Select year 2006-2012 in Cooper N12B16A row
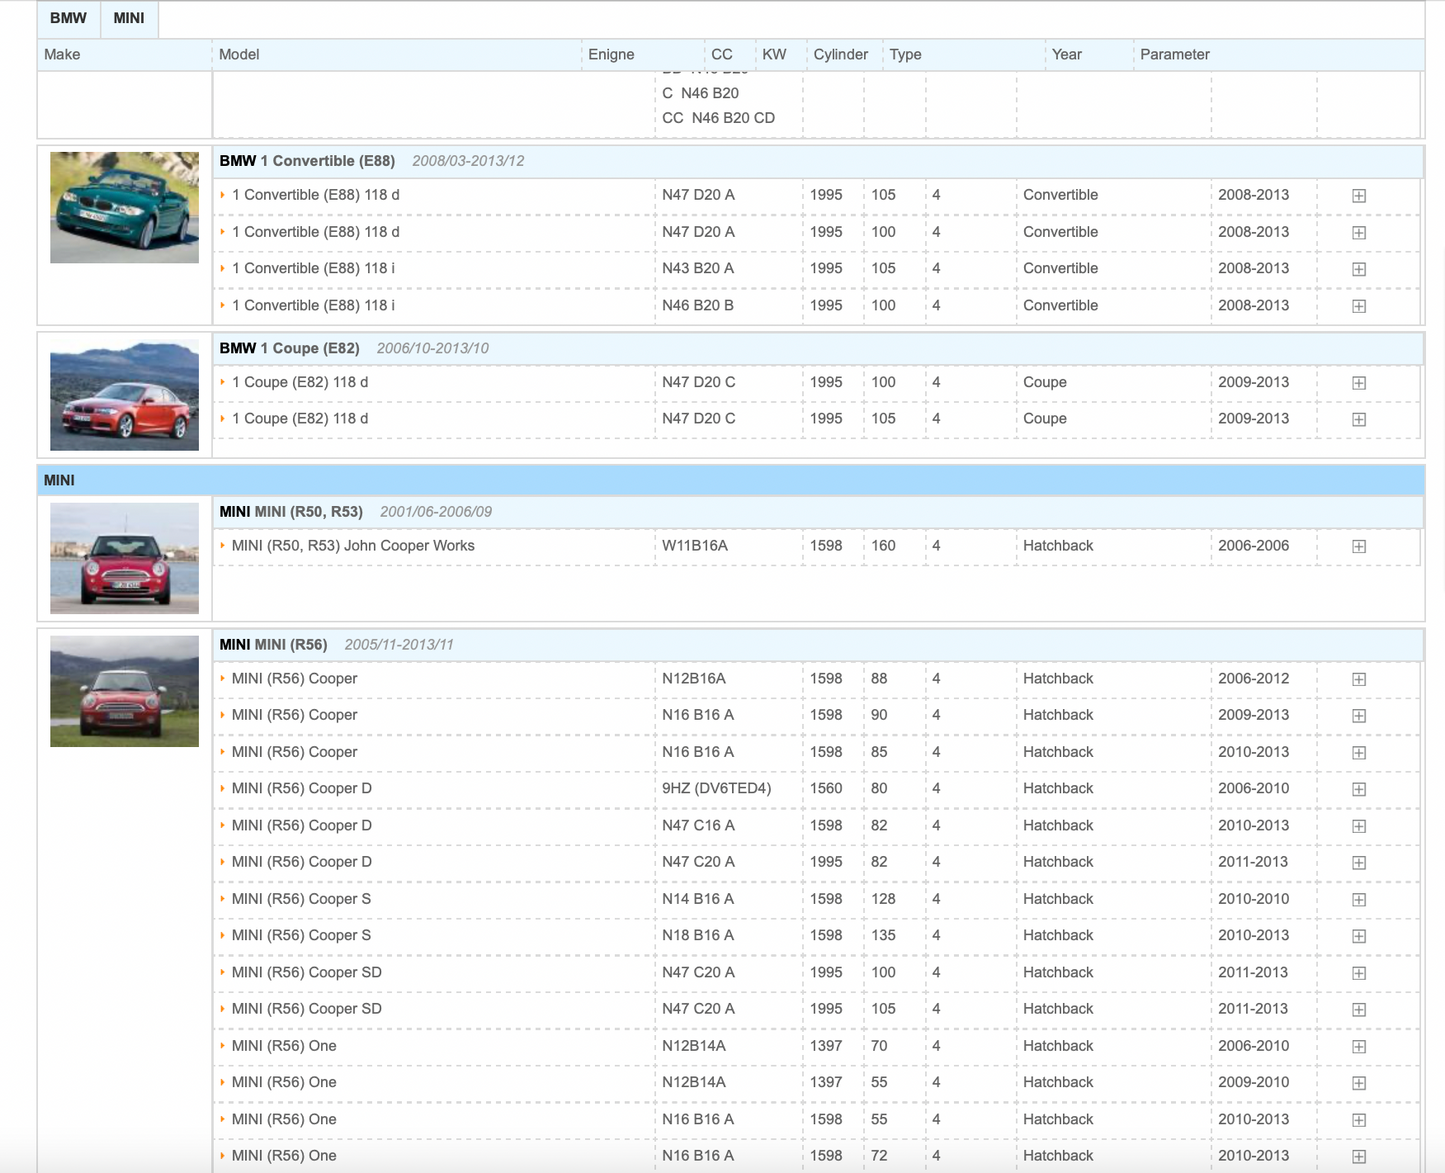This screenshot has width=1445, height=1173. 1253,679
